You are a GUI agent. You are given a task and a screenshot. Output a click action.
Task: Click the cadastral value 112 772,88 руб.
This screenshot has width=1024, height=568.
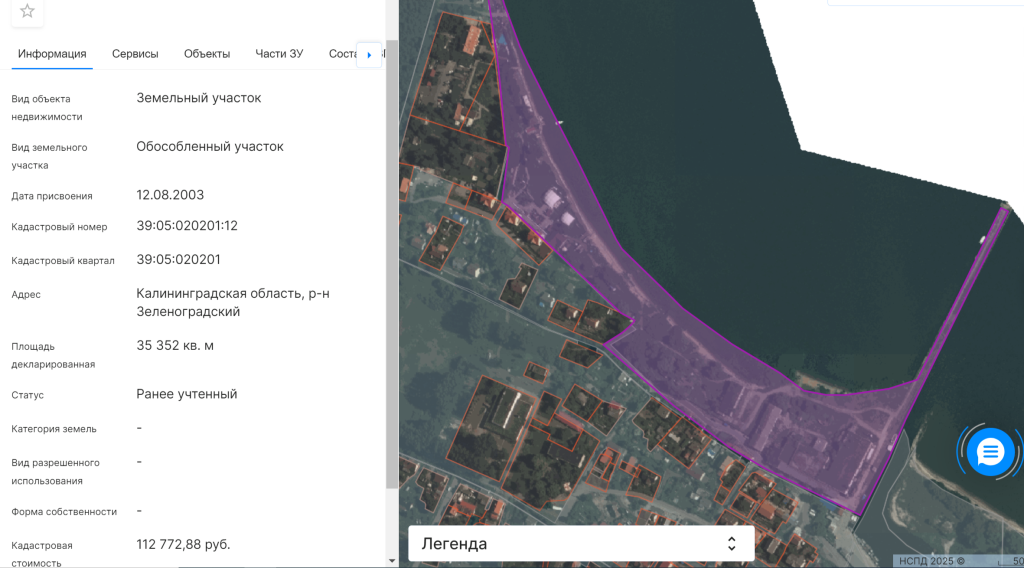tap(183, 544)
